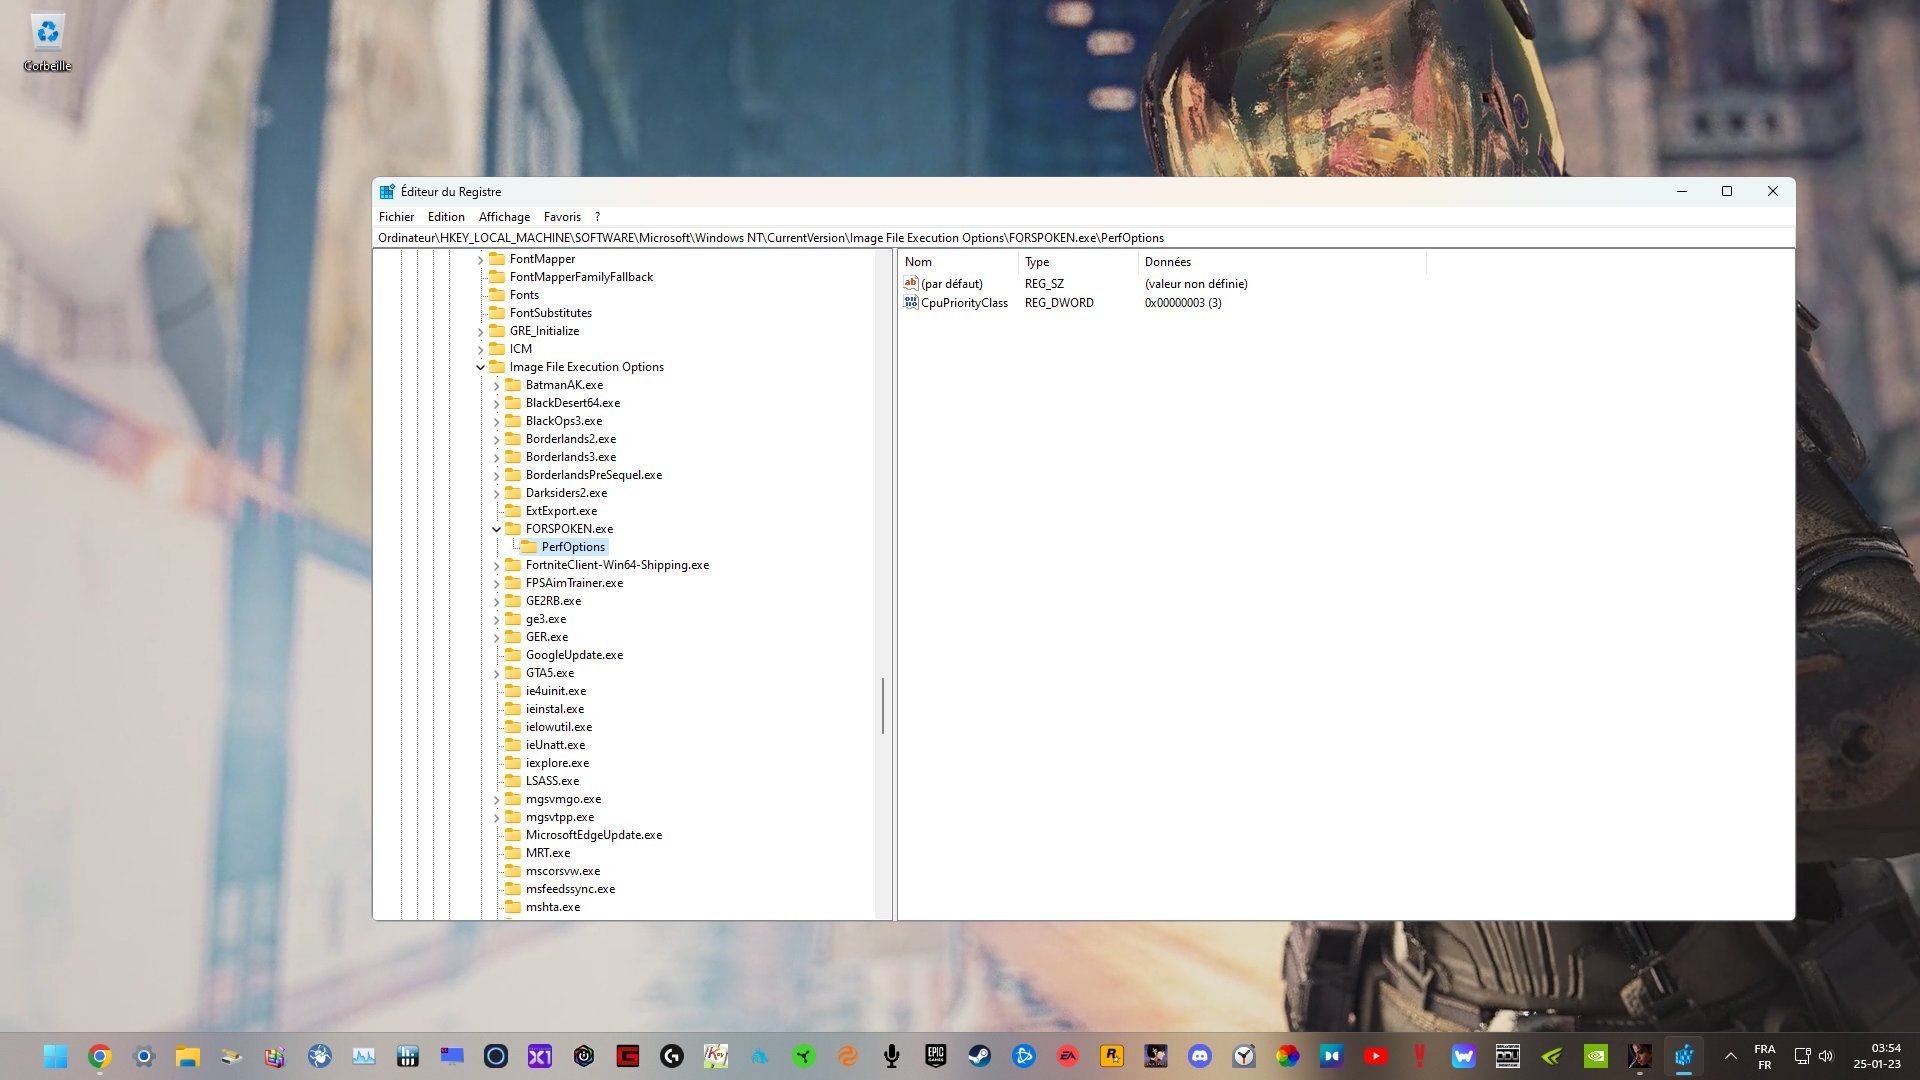Collapse the FORSPOKEN.exe tree node
The width and height of the screenshot is (1920, 1080).
click(496, 529)
